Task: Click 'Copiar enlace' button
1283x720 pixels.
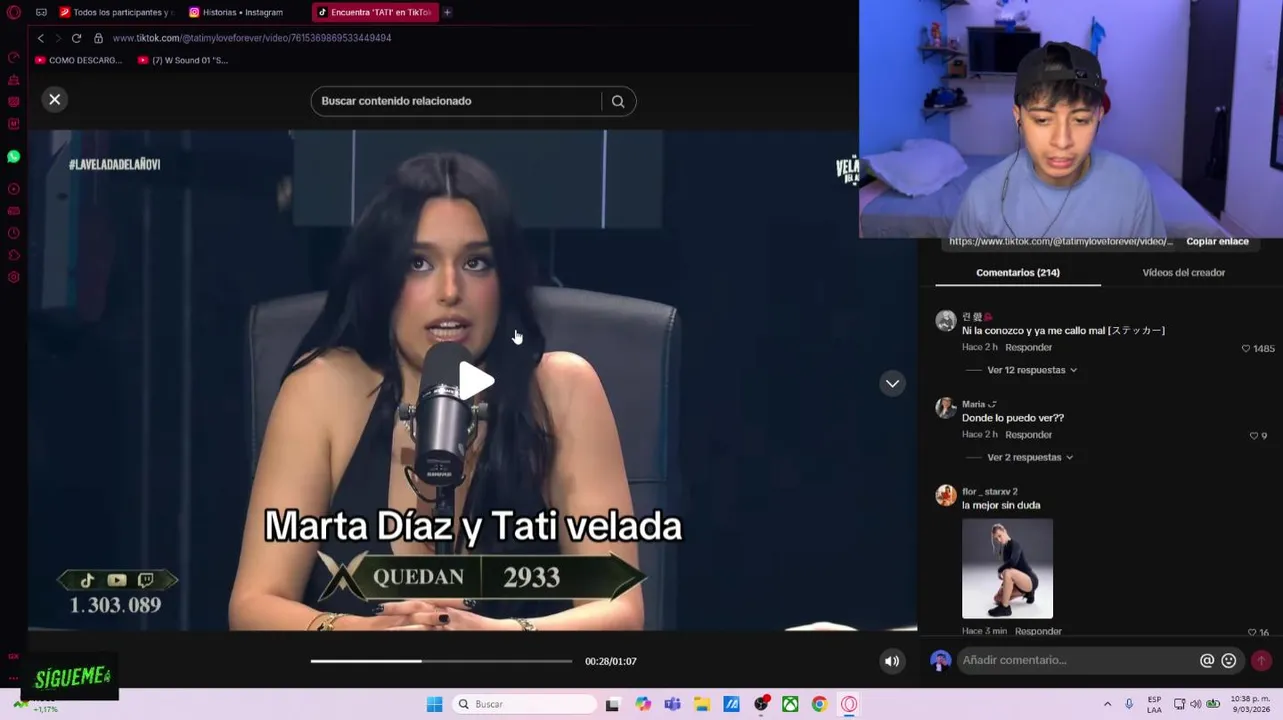Action: [x=1217, y=241]
